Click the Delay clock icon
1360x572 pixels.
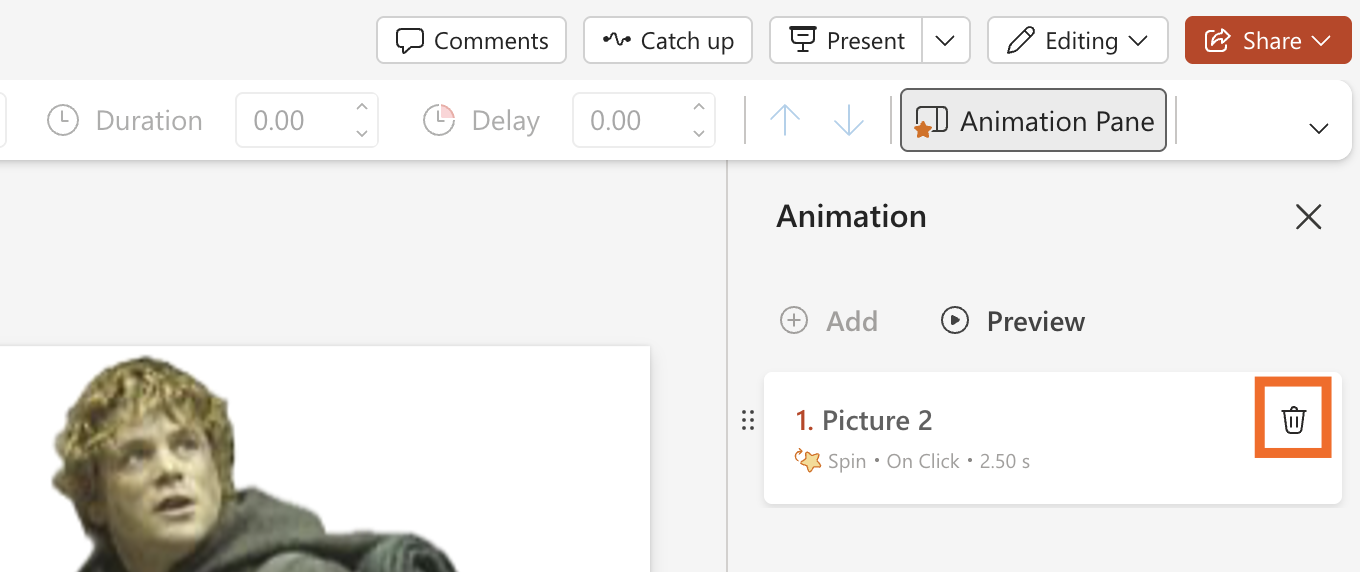coord(439,121)
